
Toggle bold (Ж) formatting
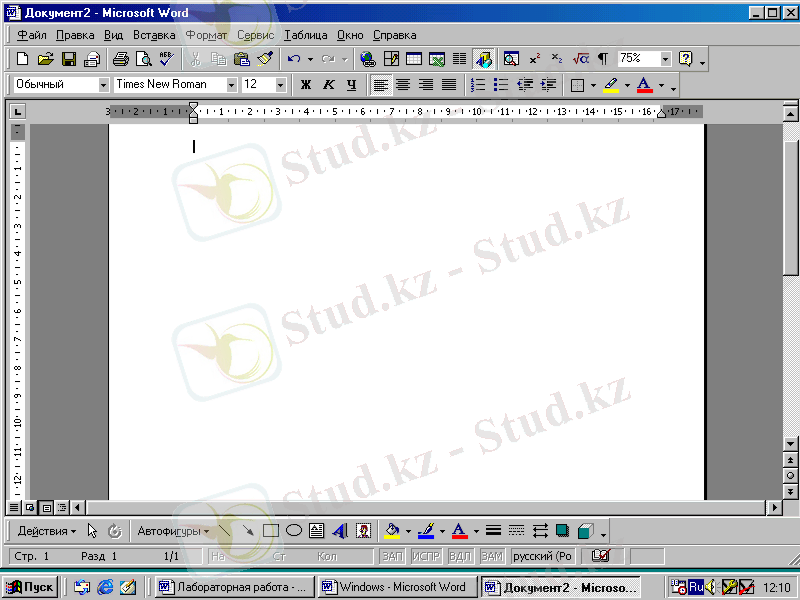point(306,85)
